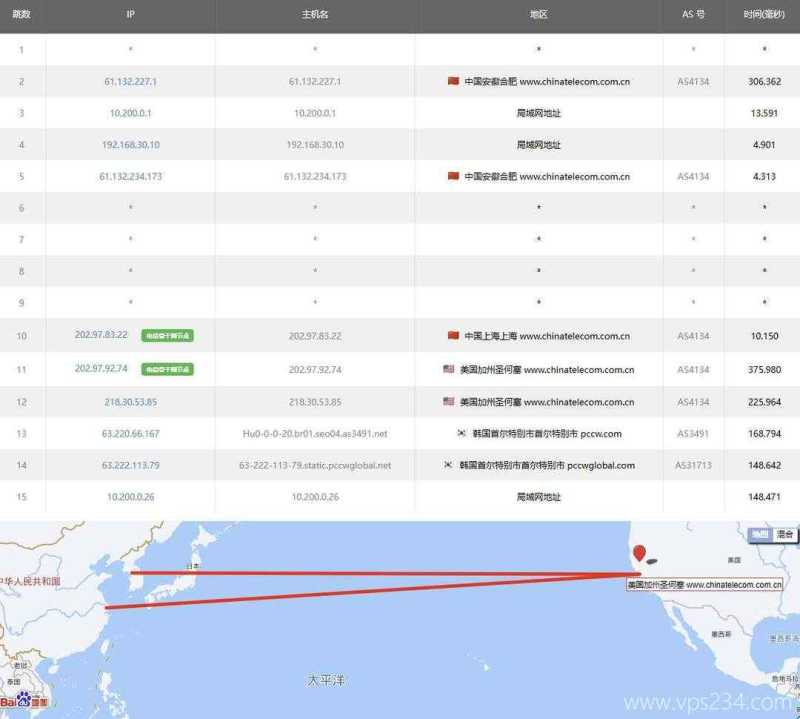This screenshot has width=800, height=719.
Task: Click the US flag icon beside 218.30.53.85
Action: point(447,401)
